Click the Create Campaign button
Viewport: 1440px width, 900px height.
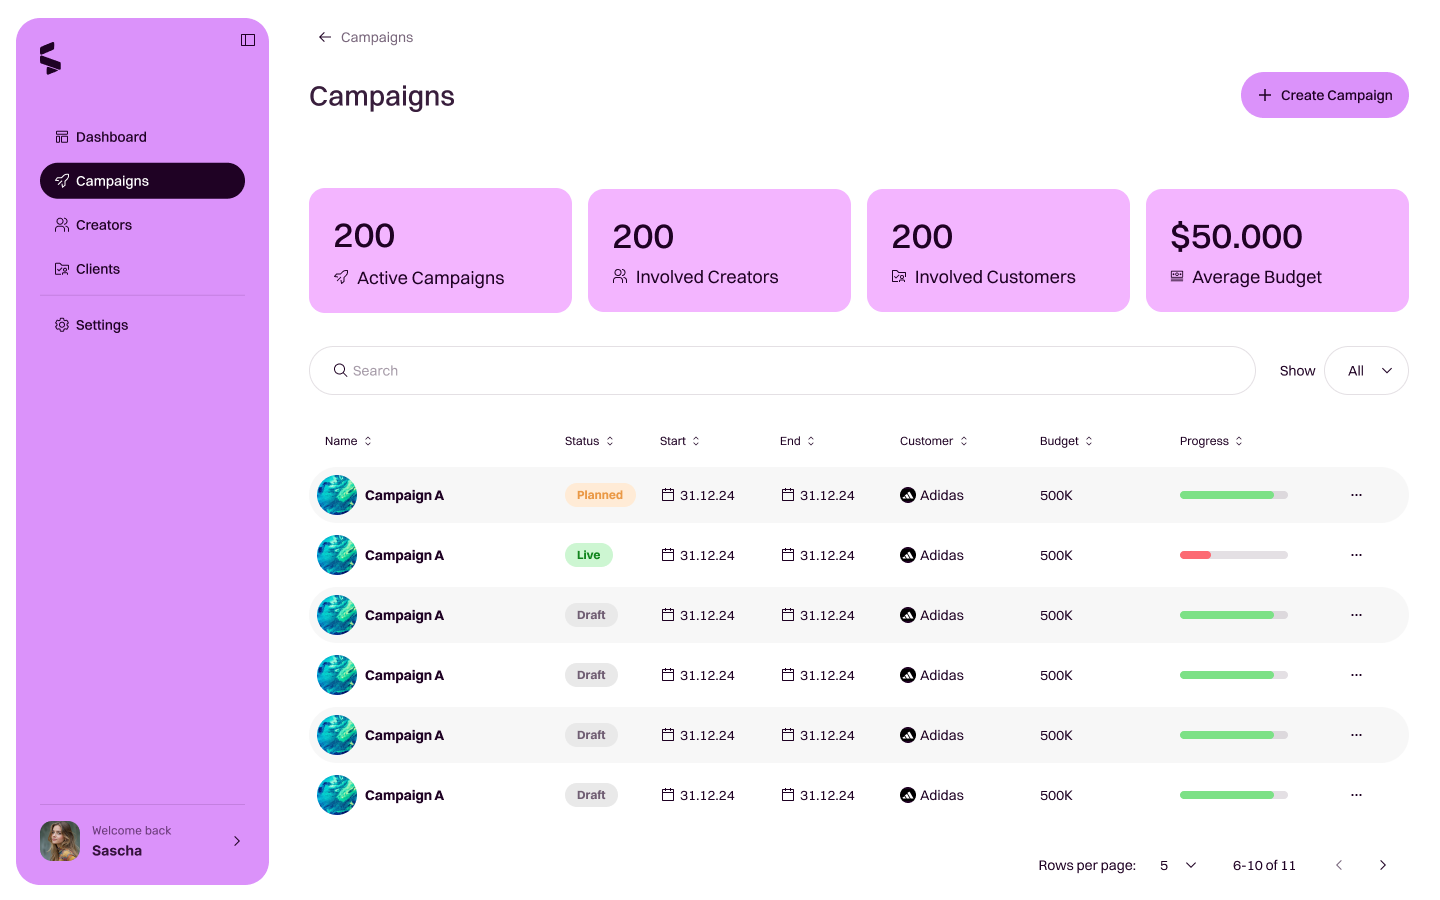(x=1324, y=95)
